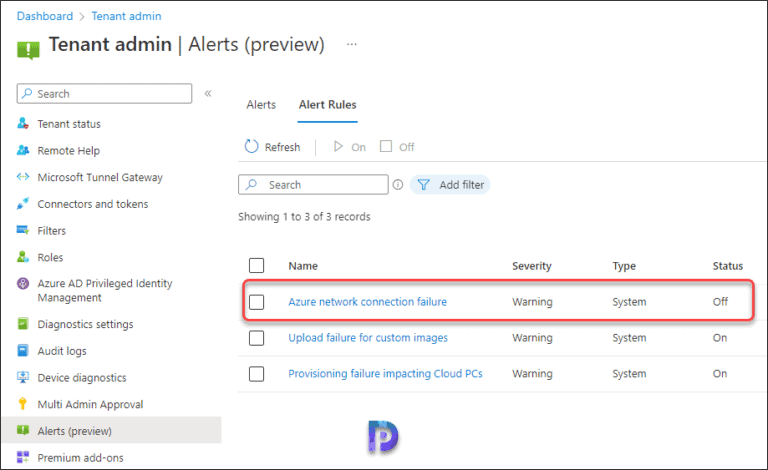Click the more options ellipsis in header
The image size is (768, 470).
pos(352,44)
